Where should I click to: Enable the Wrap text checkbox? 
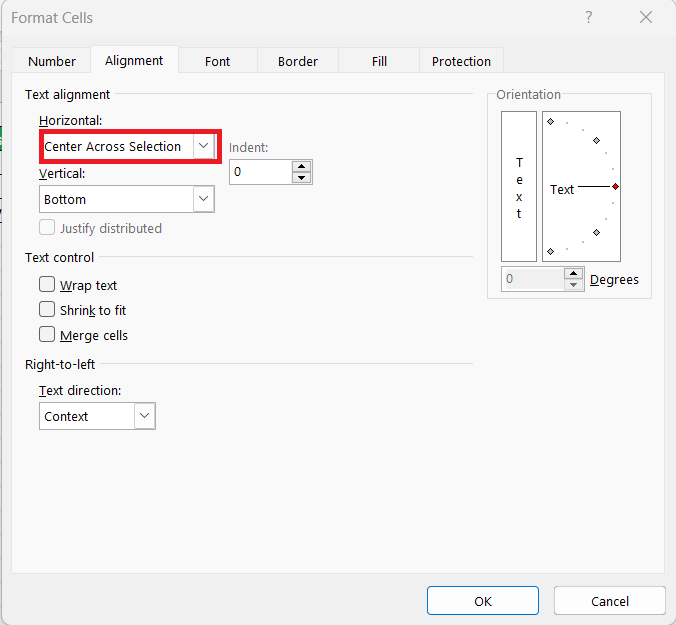47,284
